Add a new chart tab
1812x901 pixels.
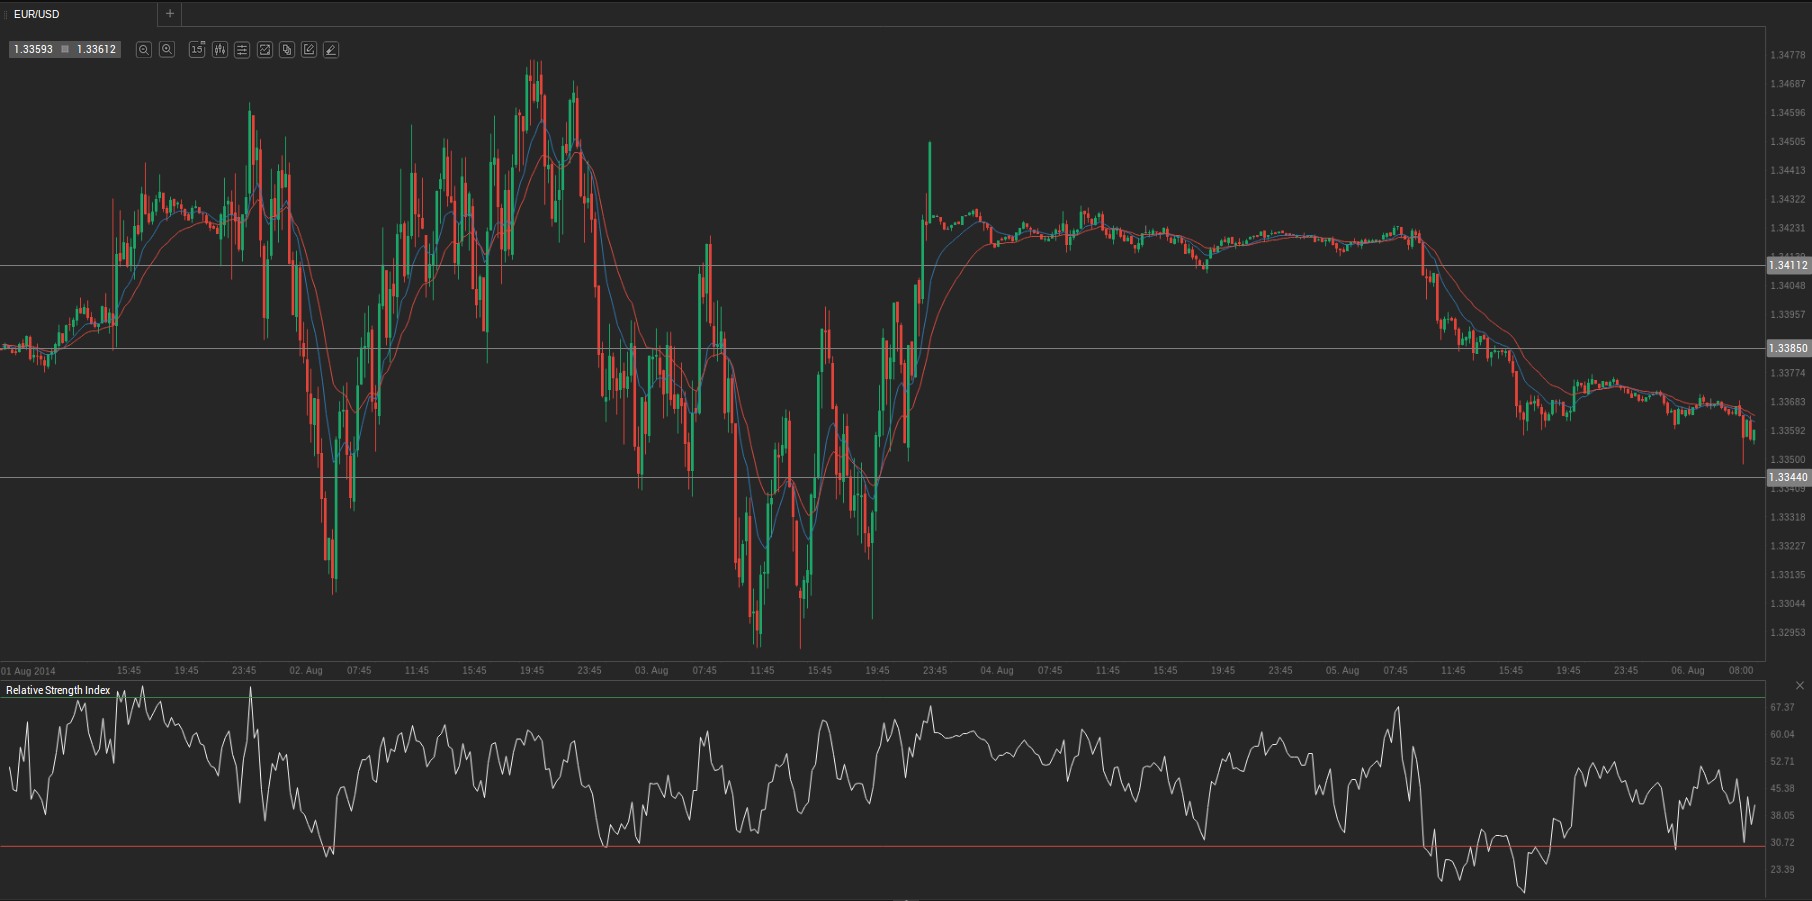click(x=170, y=14)
